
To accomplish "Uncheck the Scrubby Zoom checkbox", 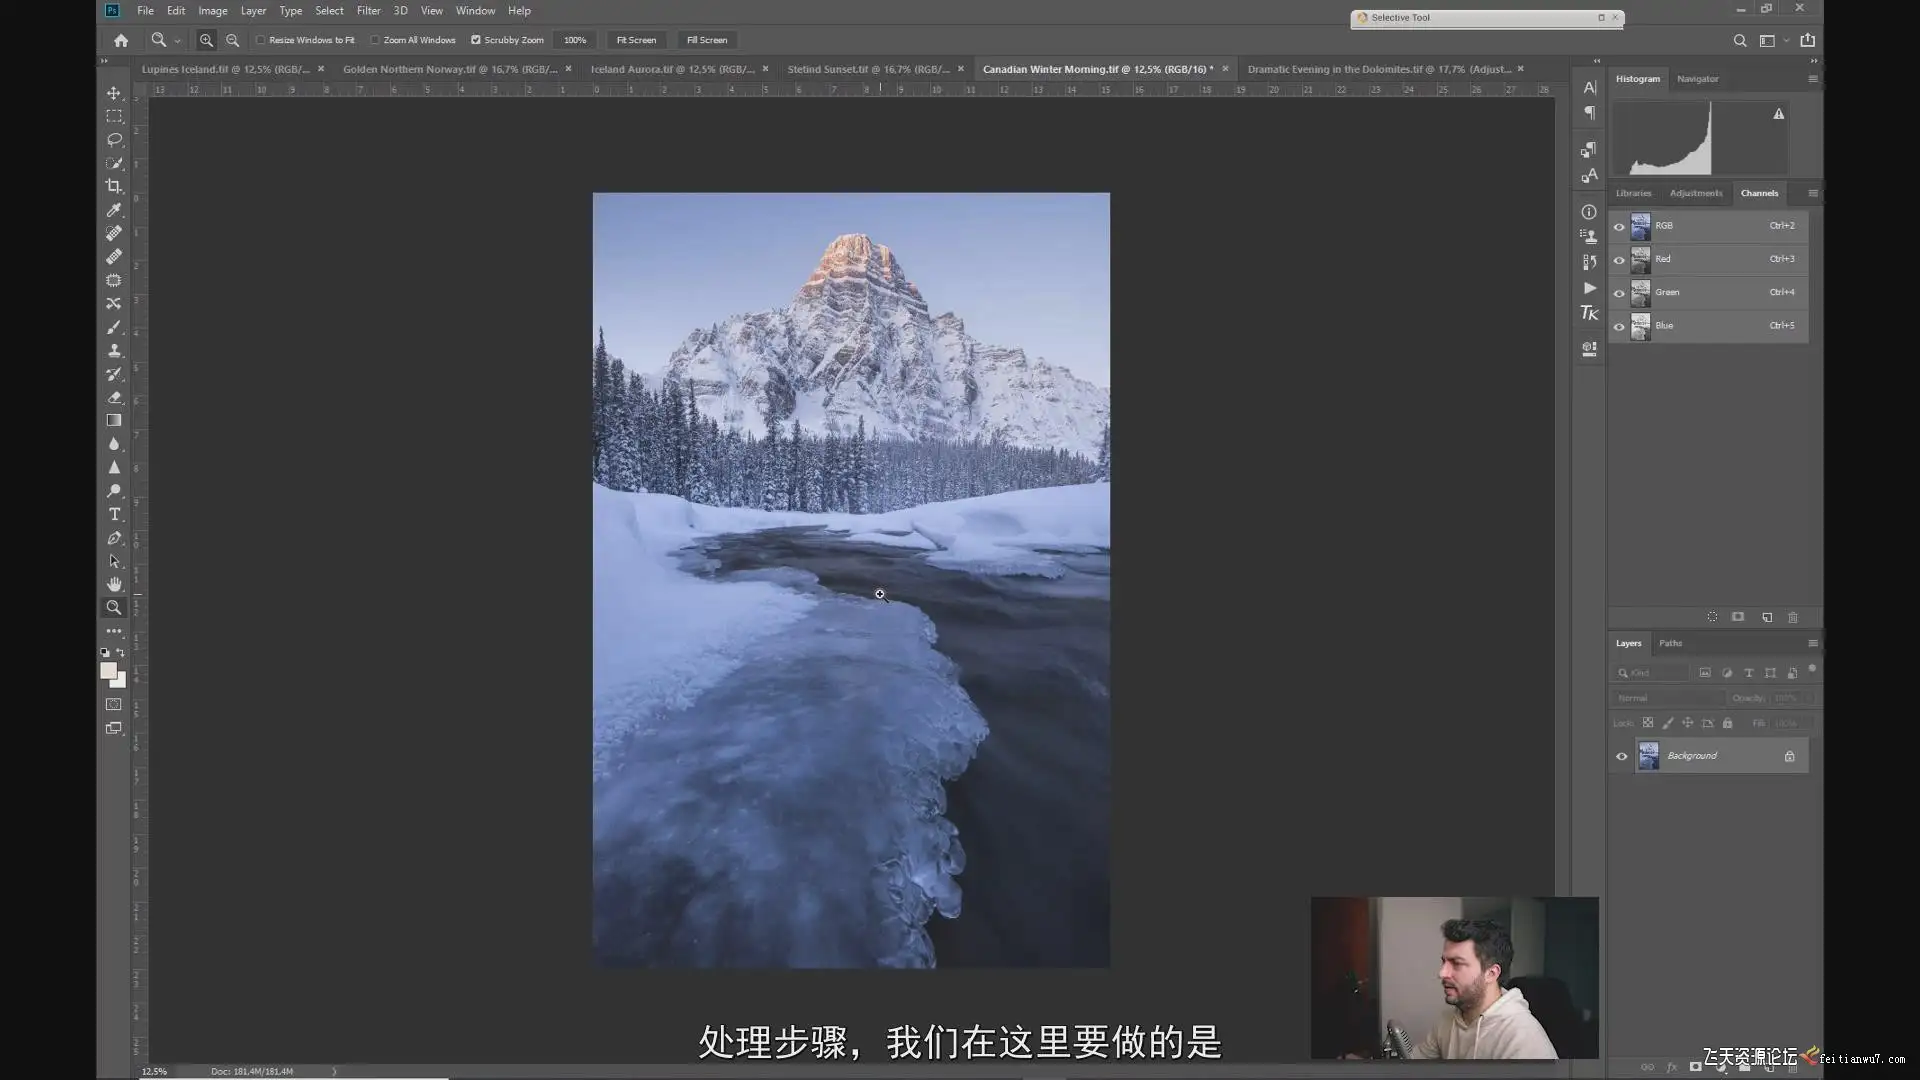I will [476, 40].
